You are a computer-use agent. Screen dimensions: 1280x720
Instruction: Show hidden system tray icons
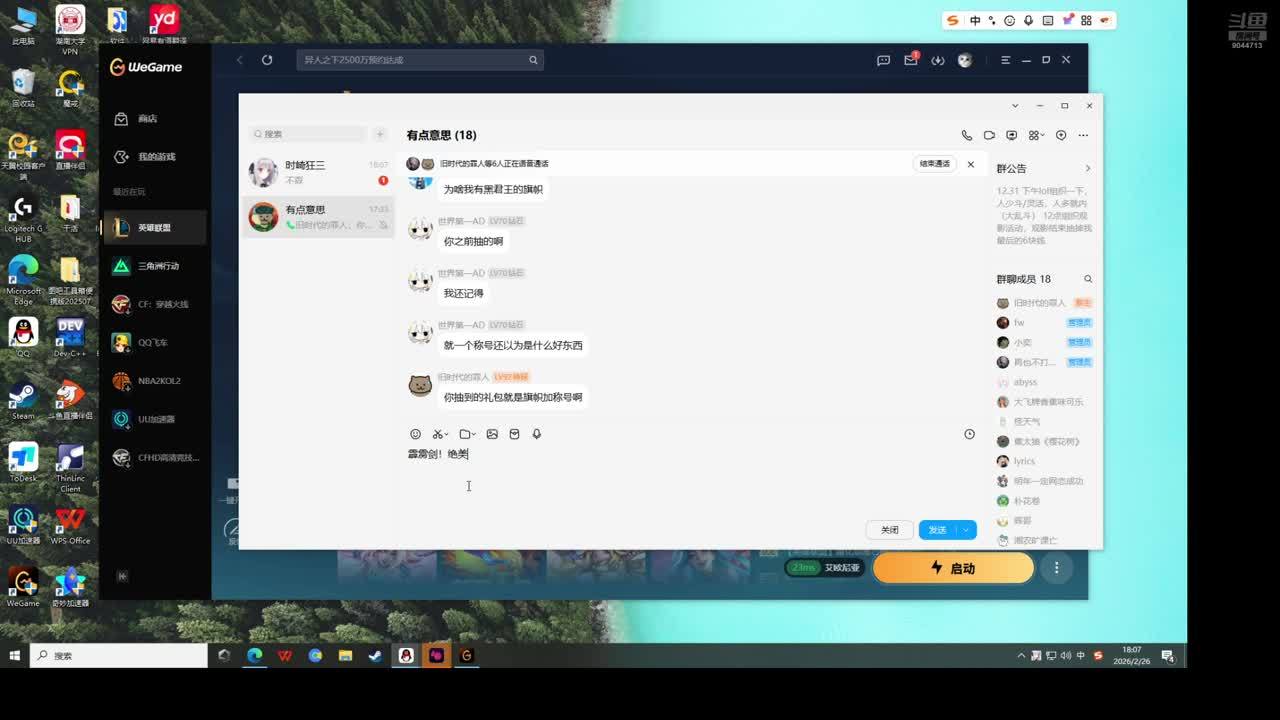(x=1021, y=656)
